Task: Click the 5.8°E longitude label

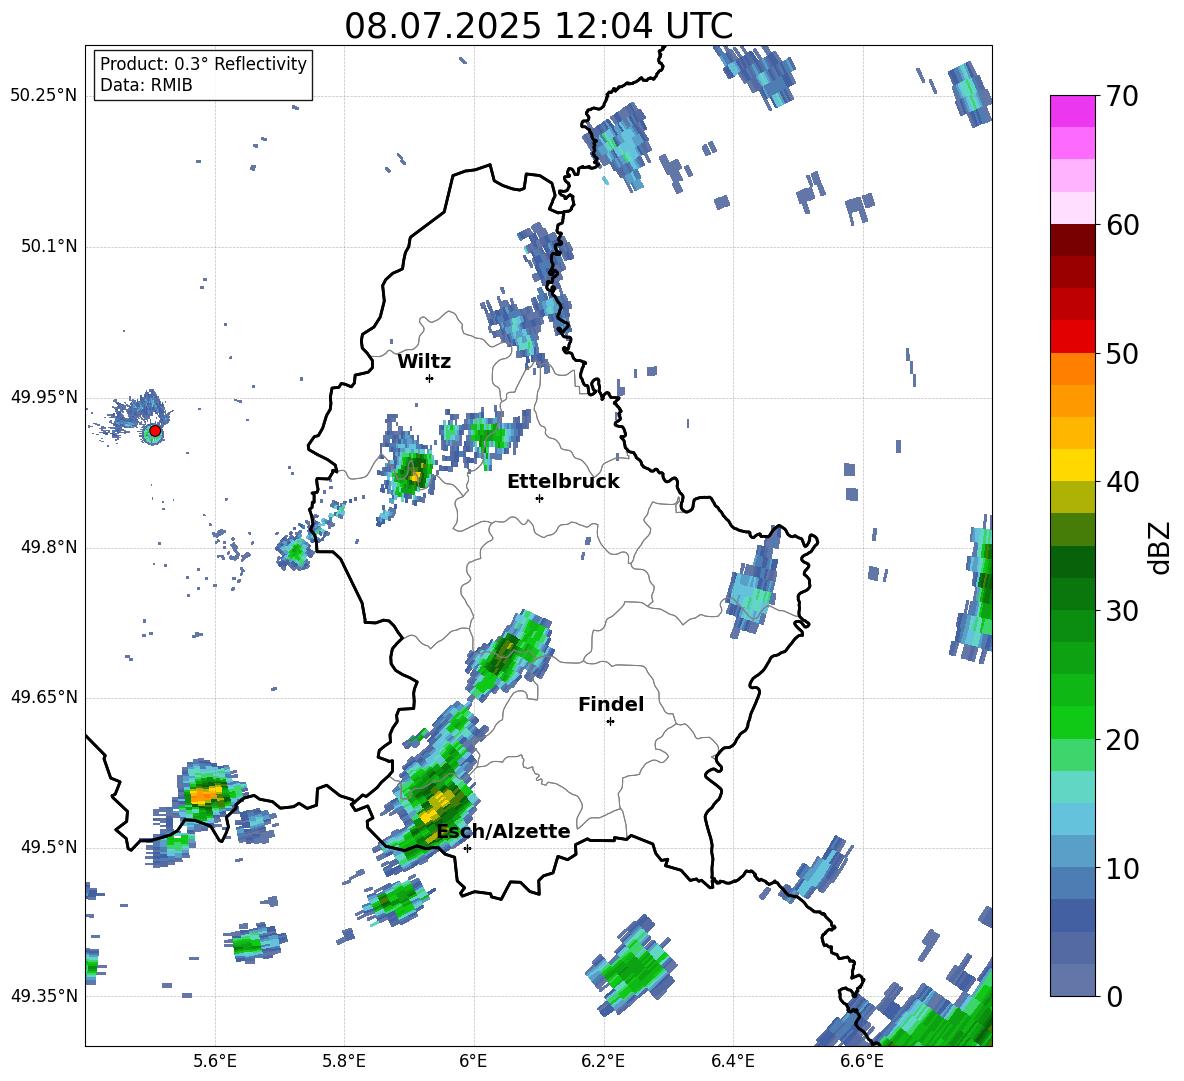Action: [x=344, y=1061]
